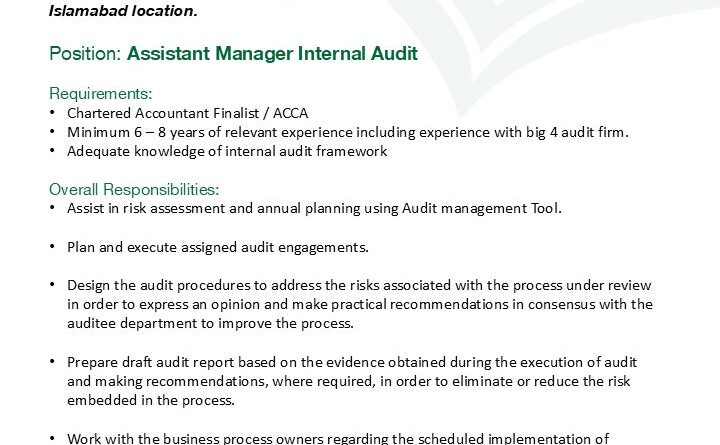720x445 pixels.
Task: Click the 'Chartered Accountant Finalist' line
Action: coord(158,113)
